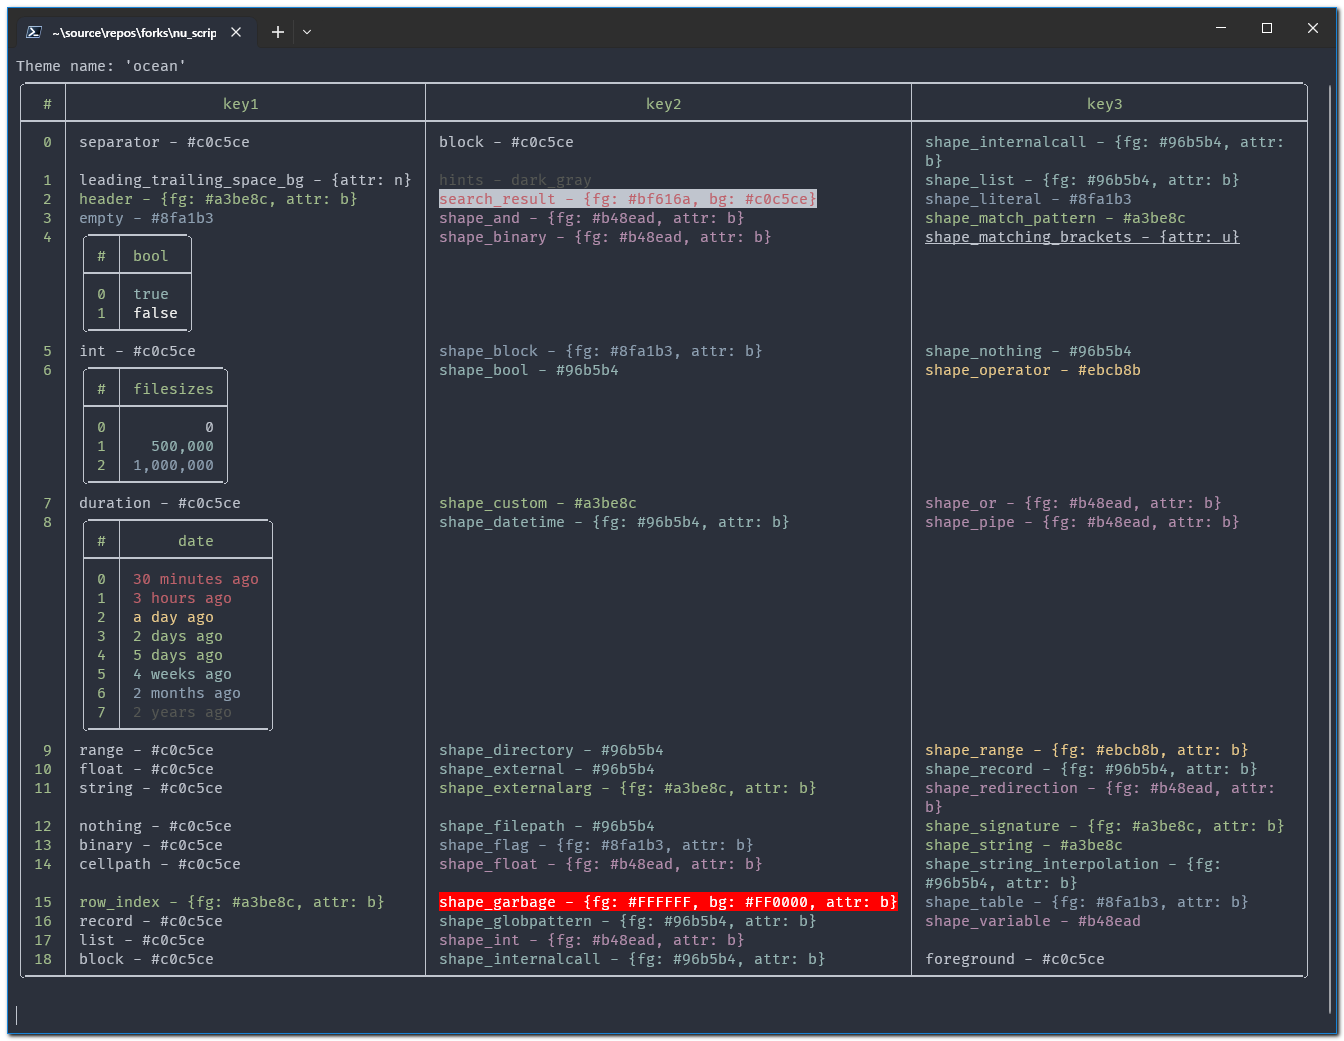Click the "30 minutes ago" date row

[196, 579]
